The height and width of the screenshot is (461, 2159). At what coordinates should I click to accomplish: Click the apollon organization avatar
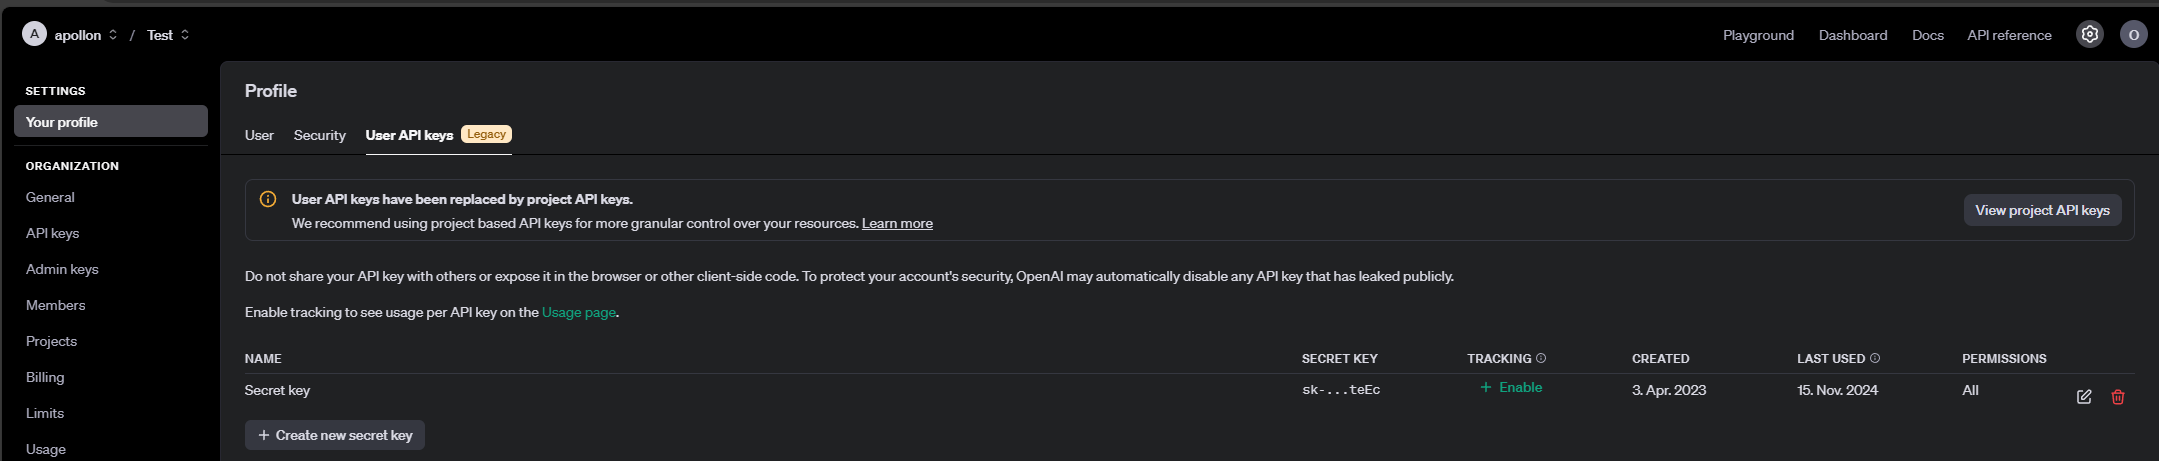[35, 34]
